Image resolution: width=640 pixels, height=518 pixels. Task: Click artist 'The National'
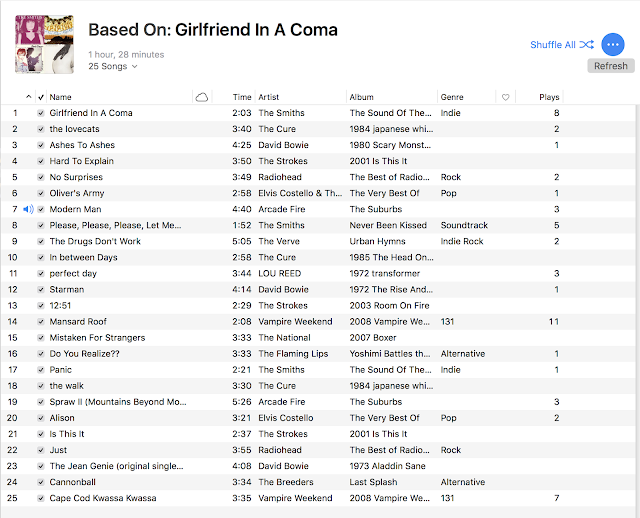284,338
